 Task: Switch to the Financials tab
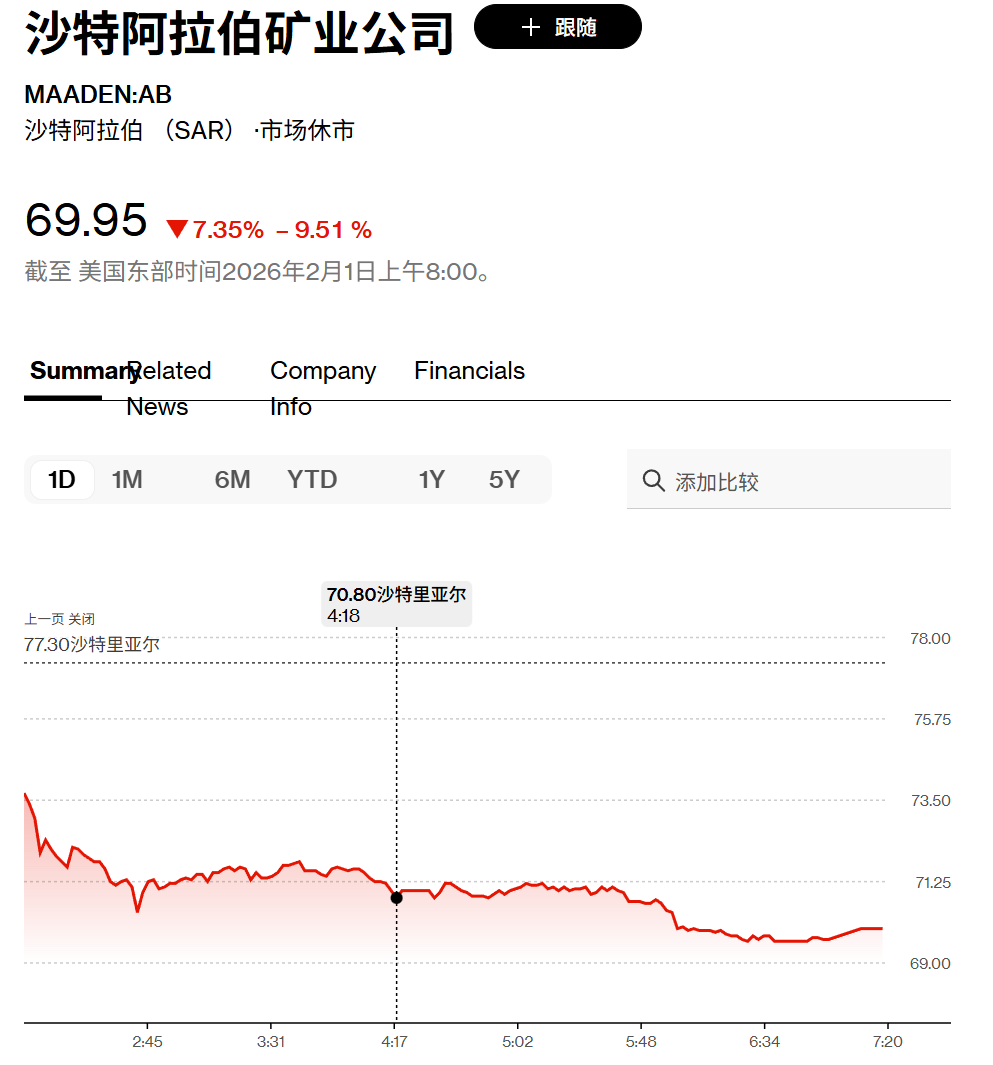(469, 371)
